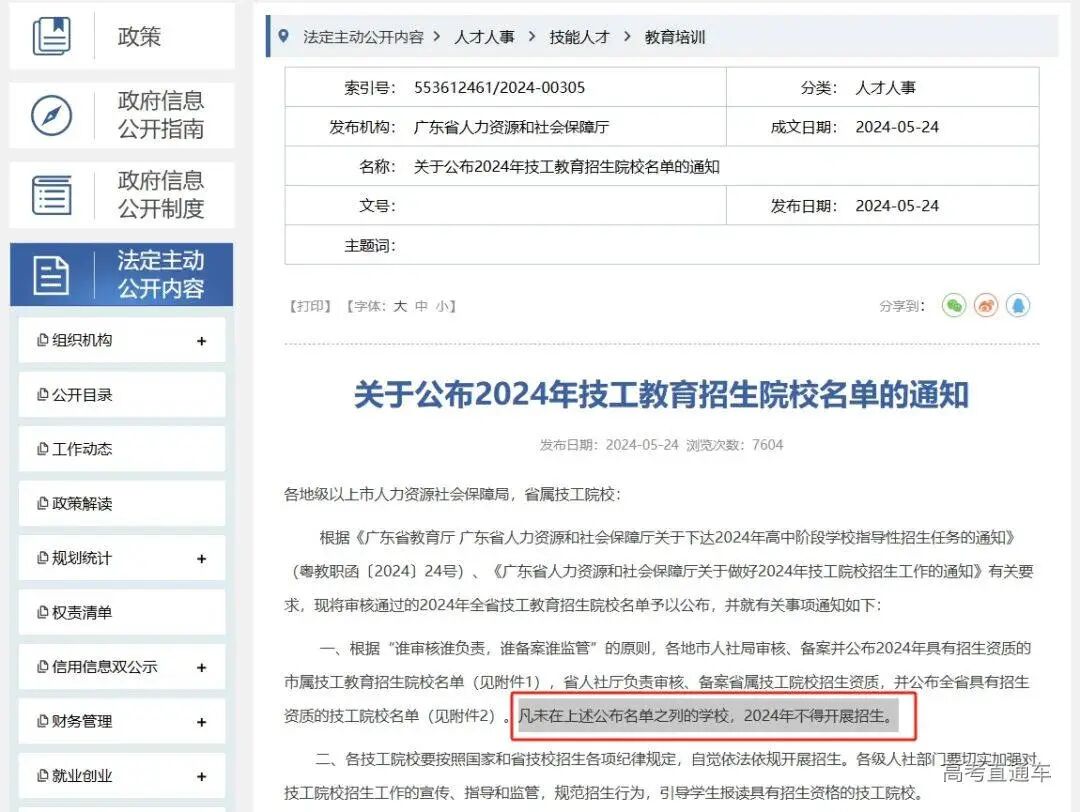Share the article via Weibo
Screen dimensions: 1080x812
pyautogui.click(x=985, y=305)
